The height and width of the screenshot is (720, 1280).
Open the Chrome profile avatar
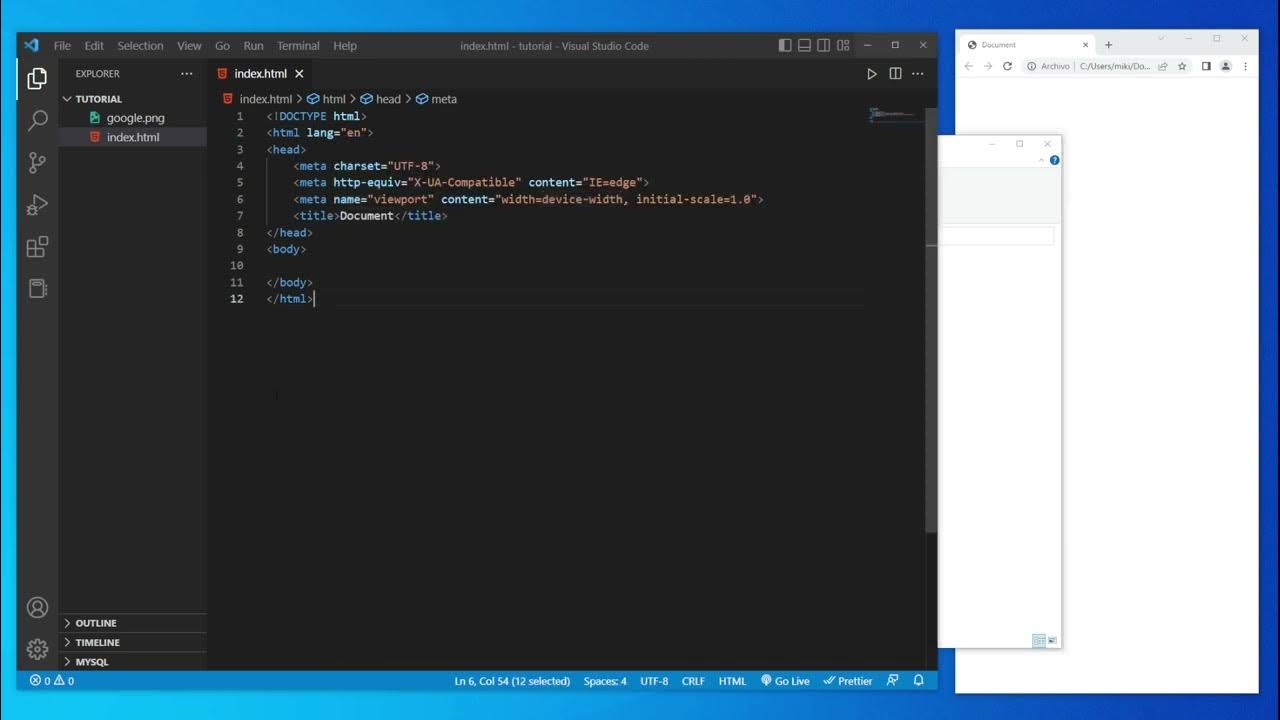1225,66
